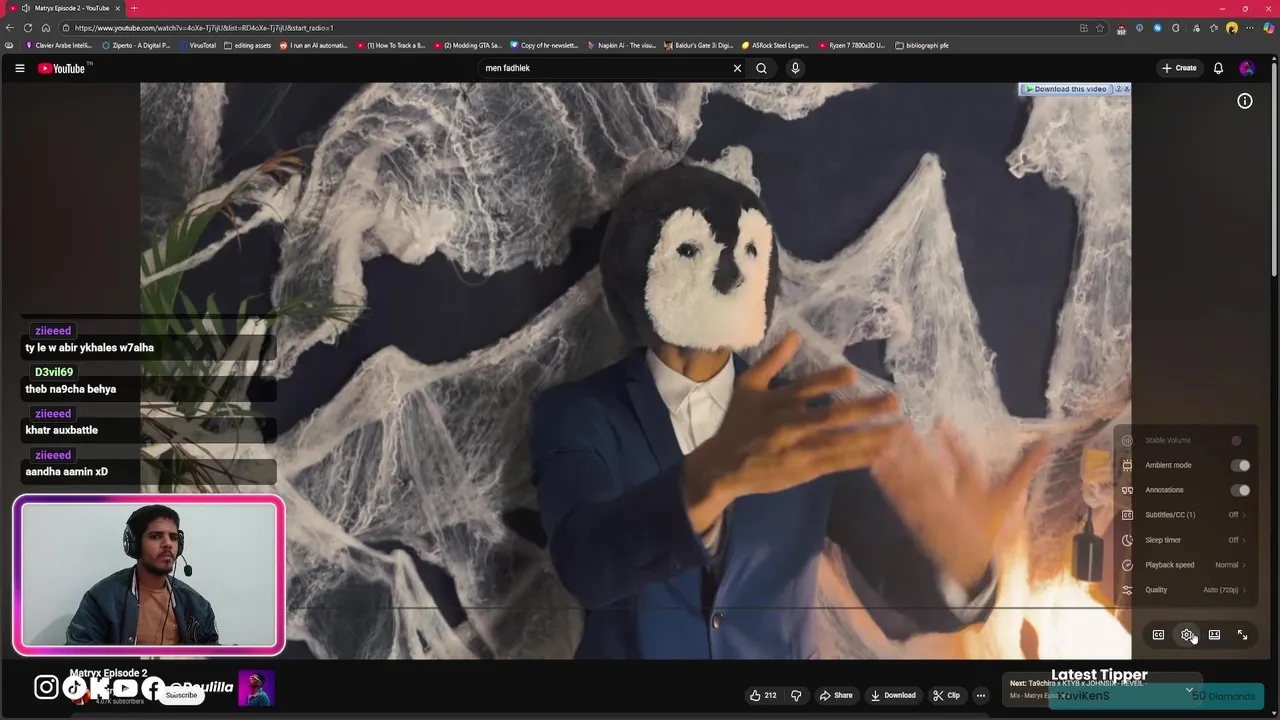This screenshot has width=1280, height=720.
Task: Subscribe to the channel
Action: pos(182,695)
